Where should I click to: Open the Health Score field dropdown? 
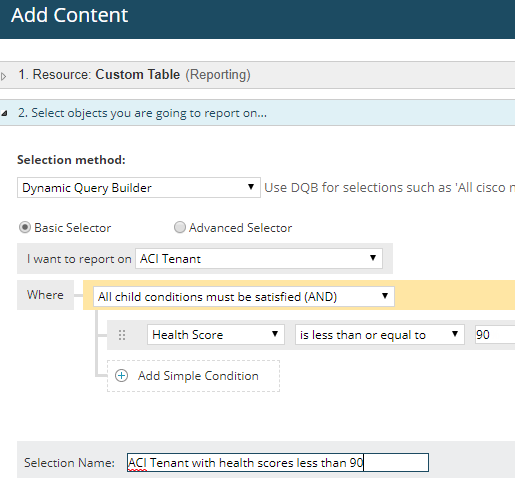tap(216, 334)
